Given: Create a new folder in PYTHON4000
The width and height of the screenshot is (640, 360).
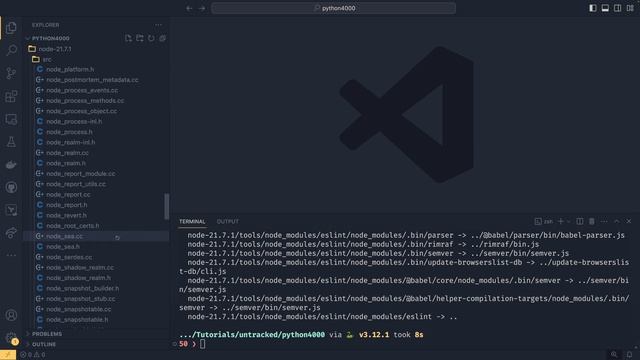Looking at the screenshot, I should pyautogui.click(x=140, y=38).
